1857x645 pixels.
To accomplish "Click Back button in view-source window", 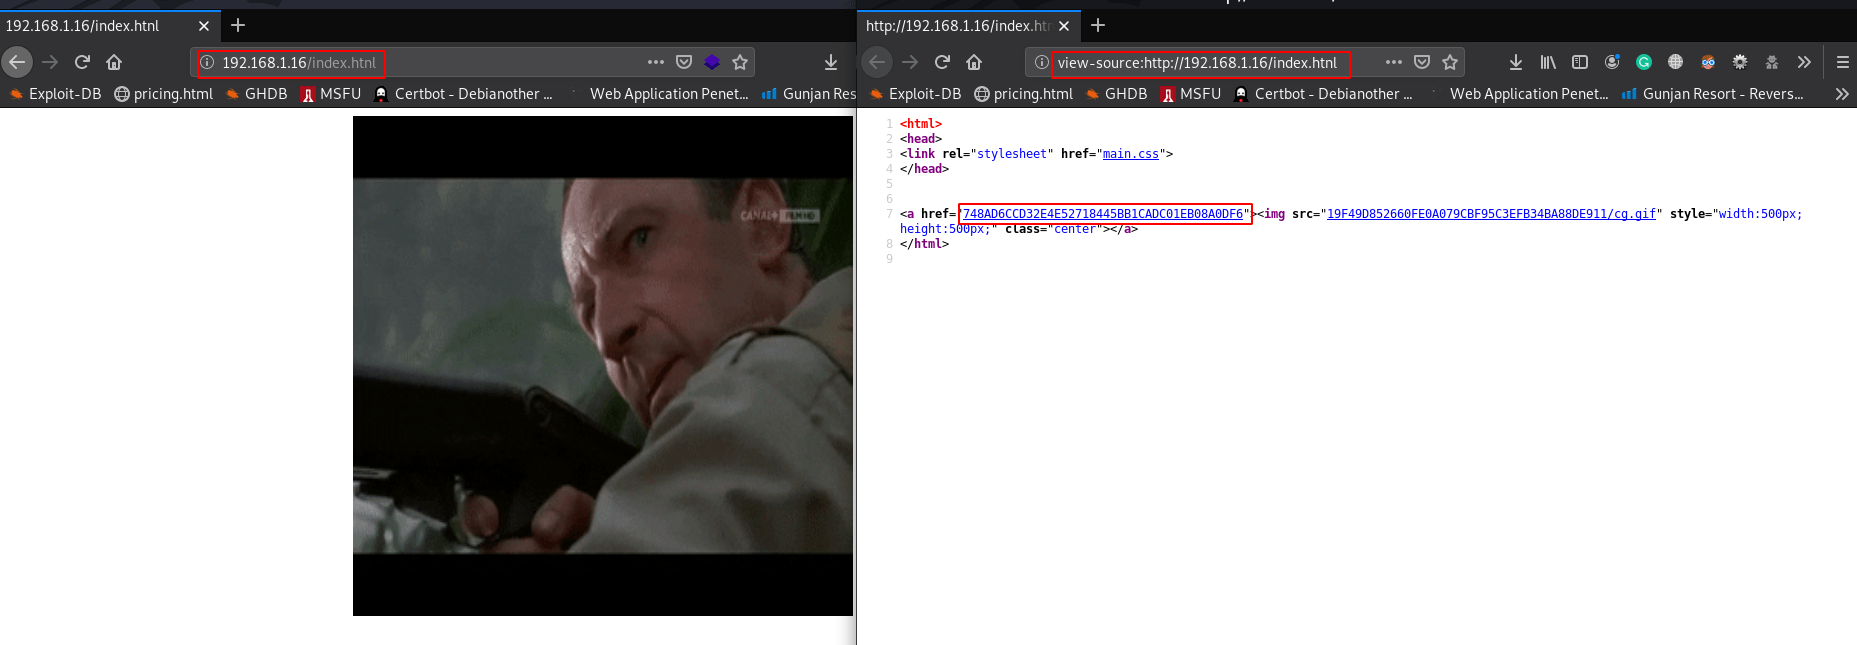I will pos(877,62).
